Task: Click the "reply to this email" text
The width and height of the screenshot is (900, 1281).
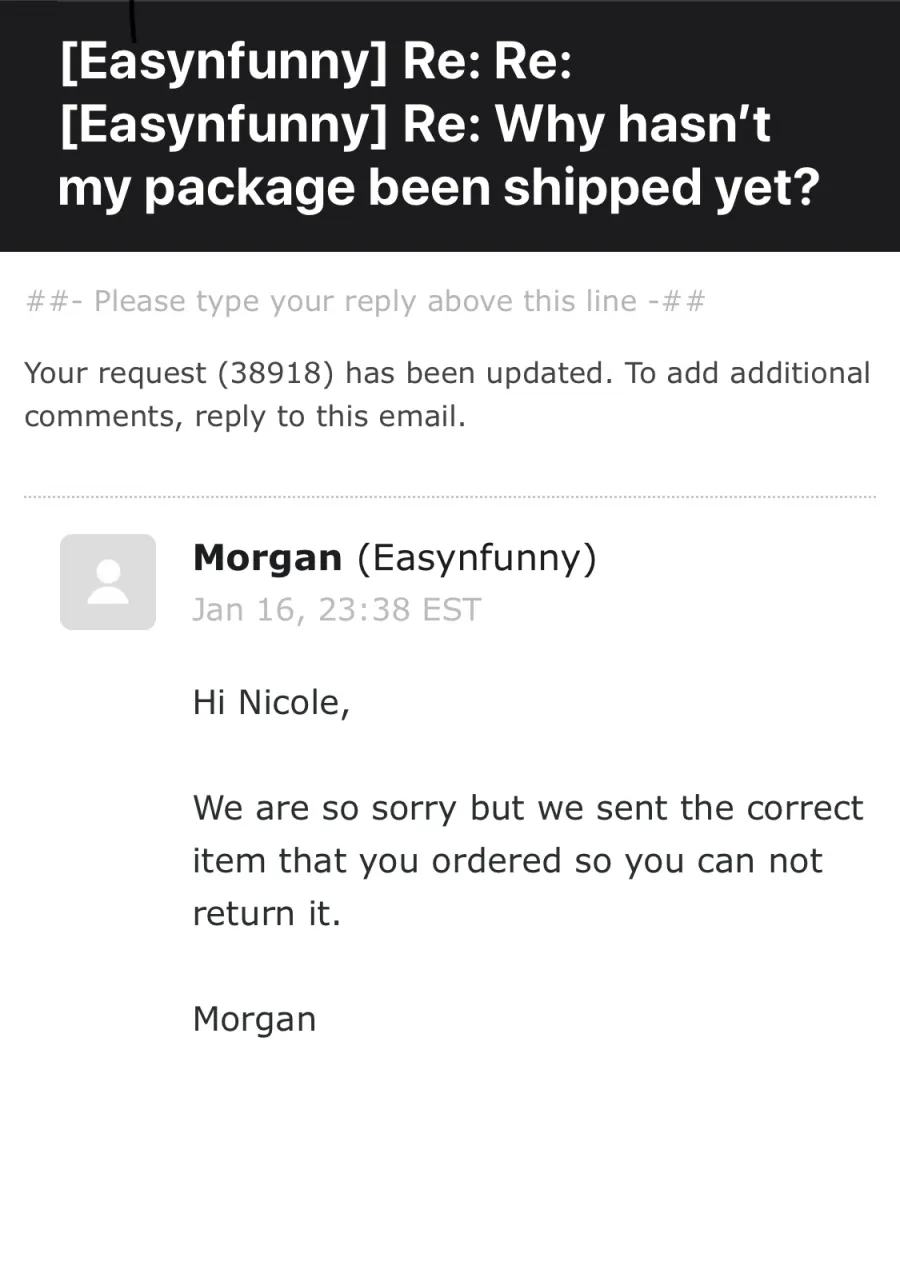Action: coord(329,416)
